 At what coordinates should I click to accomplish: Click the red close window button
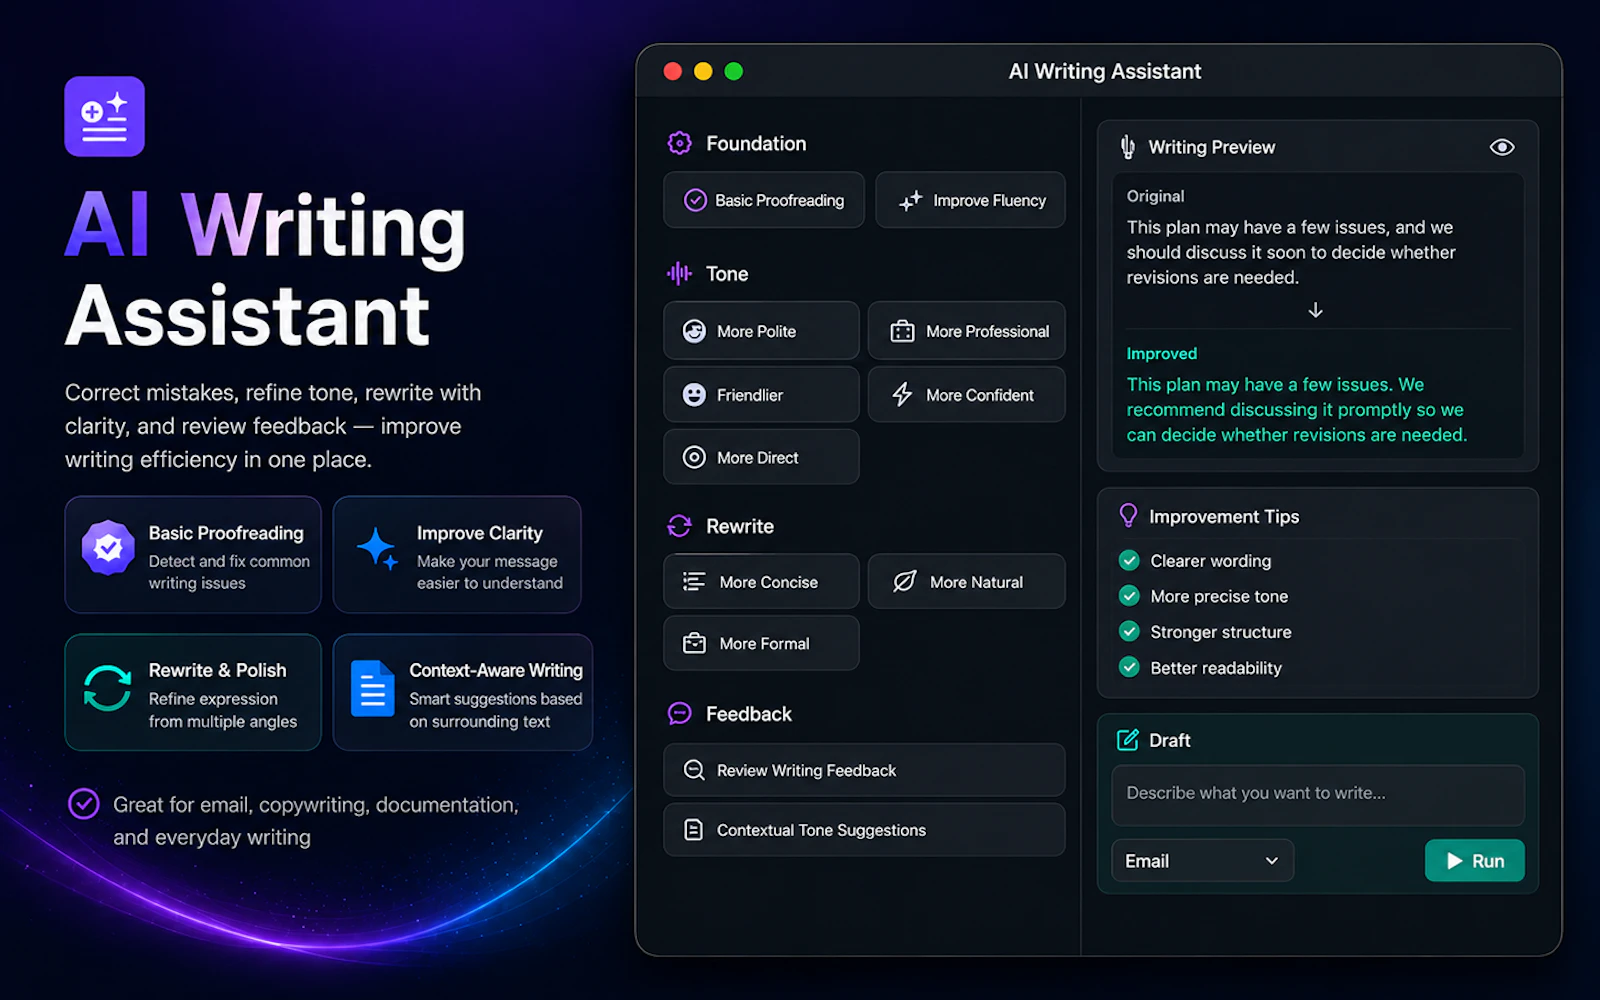pyautogui.click(x=673, y=71)
